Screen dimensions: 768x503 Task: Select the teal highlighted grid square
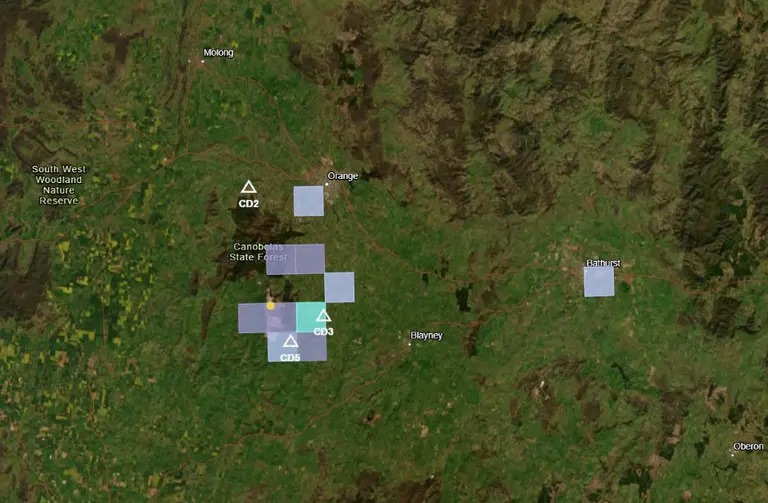point(311,317)
